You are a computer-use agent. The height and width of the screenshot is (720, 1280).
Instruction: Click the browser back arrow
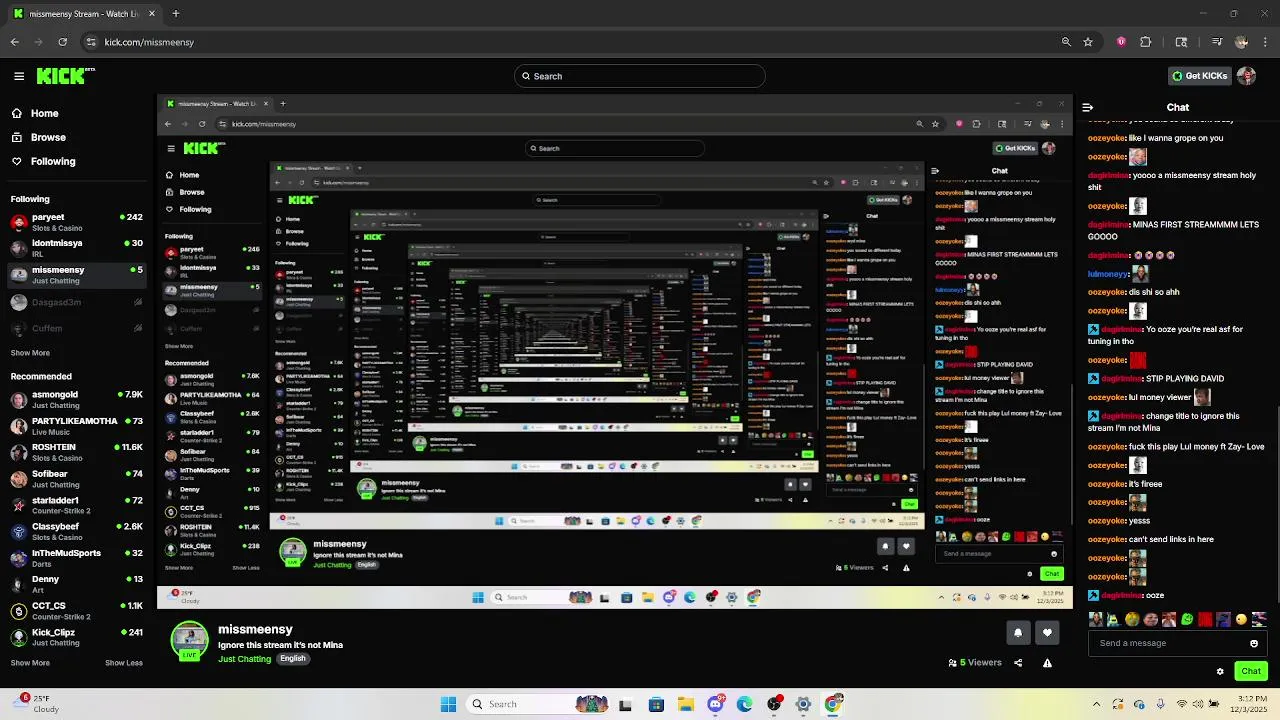pyautogui.click(x=15, y=42)
